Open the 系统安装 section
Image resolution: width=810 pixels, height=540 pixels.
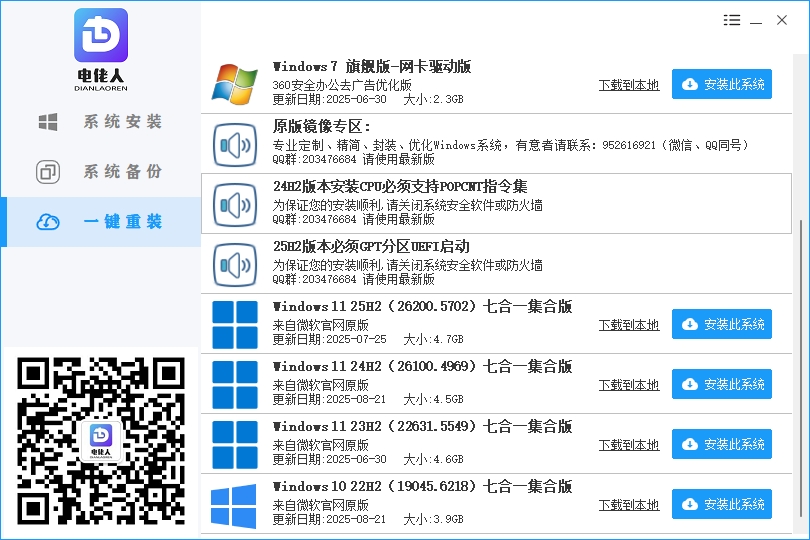coord(101,122)
